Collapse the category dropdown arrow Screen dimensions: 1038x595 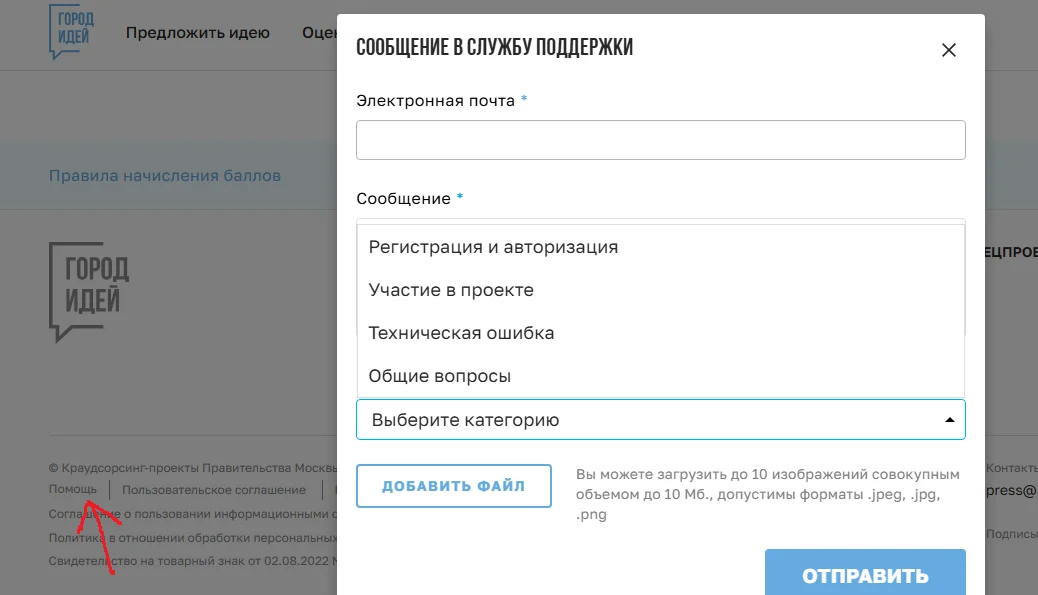(949, 420)
